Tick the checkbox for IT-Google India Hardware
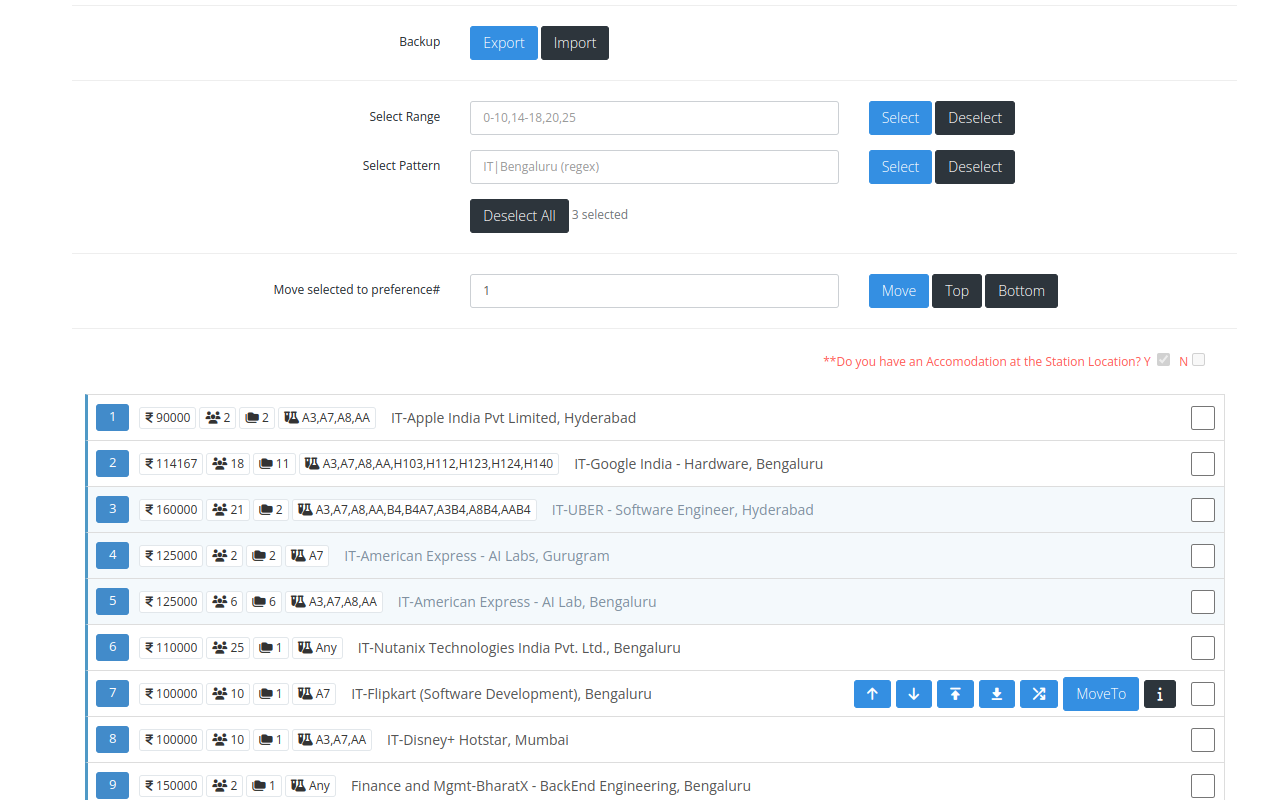Viewport: 1280px width, 800px height. (1203, 464)
